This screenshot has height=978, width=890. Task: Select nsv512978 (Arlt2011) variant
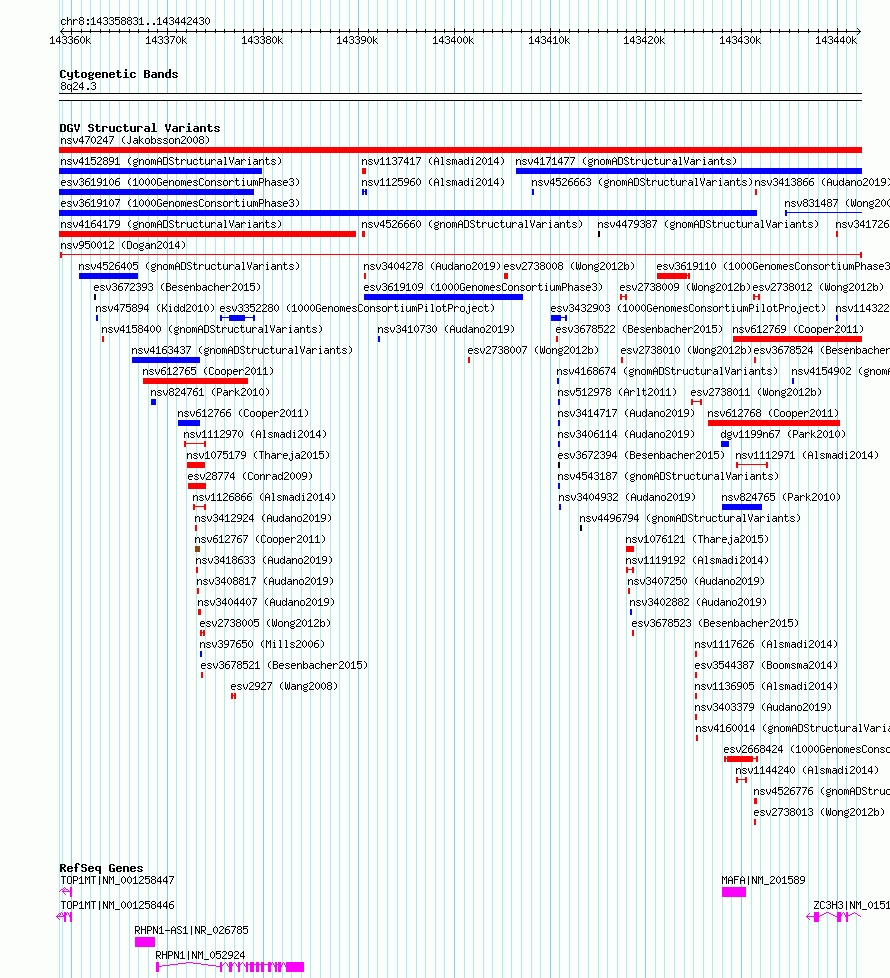point(617,392)
